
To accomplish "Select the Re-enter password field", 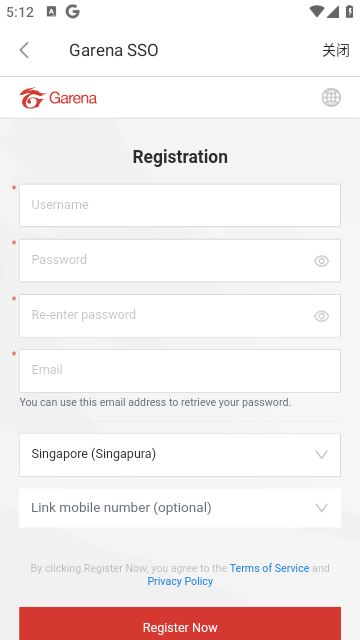I will tap(180, 316).
